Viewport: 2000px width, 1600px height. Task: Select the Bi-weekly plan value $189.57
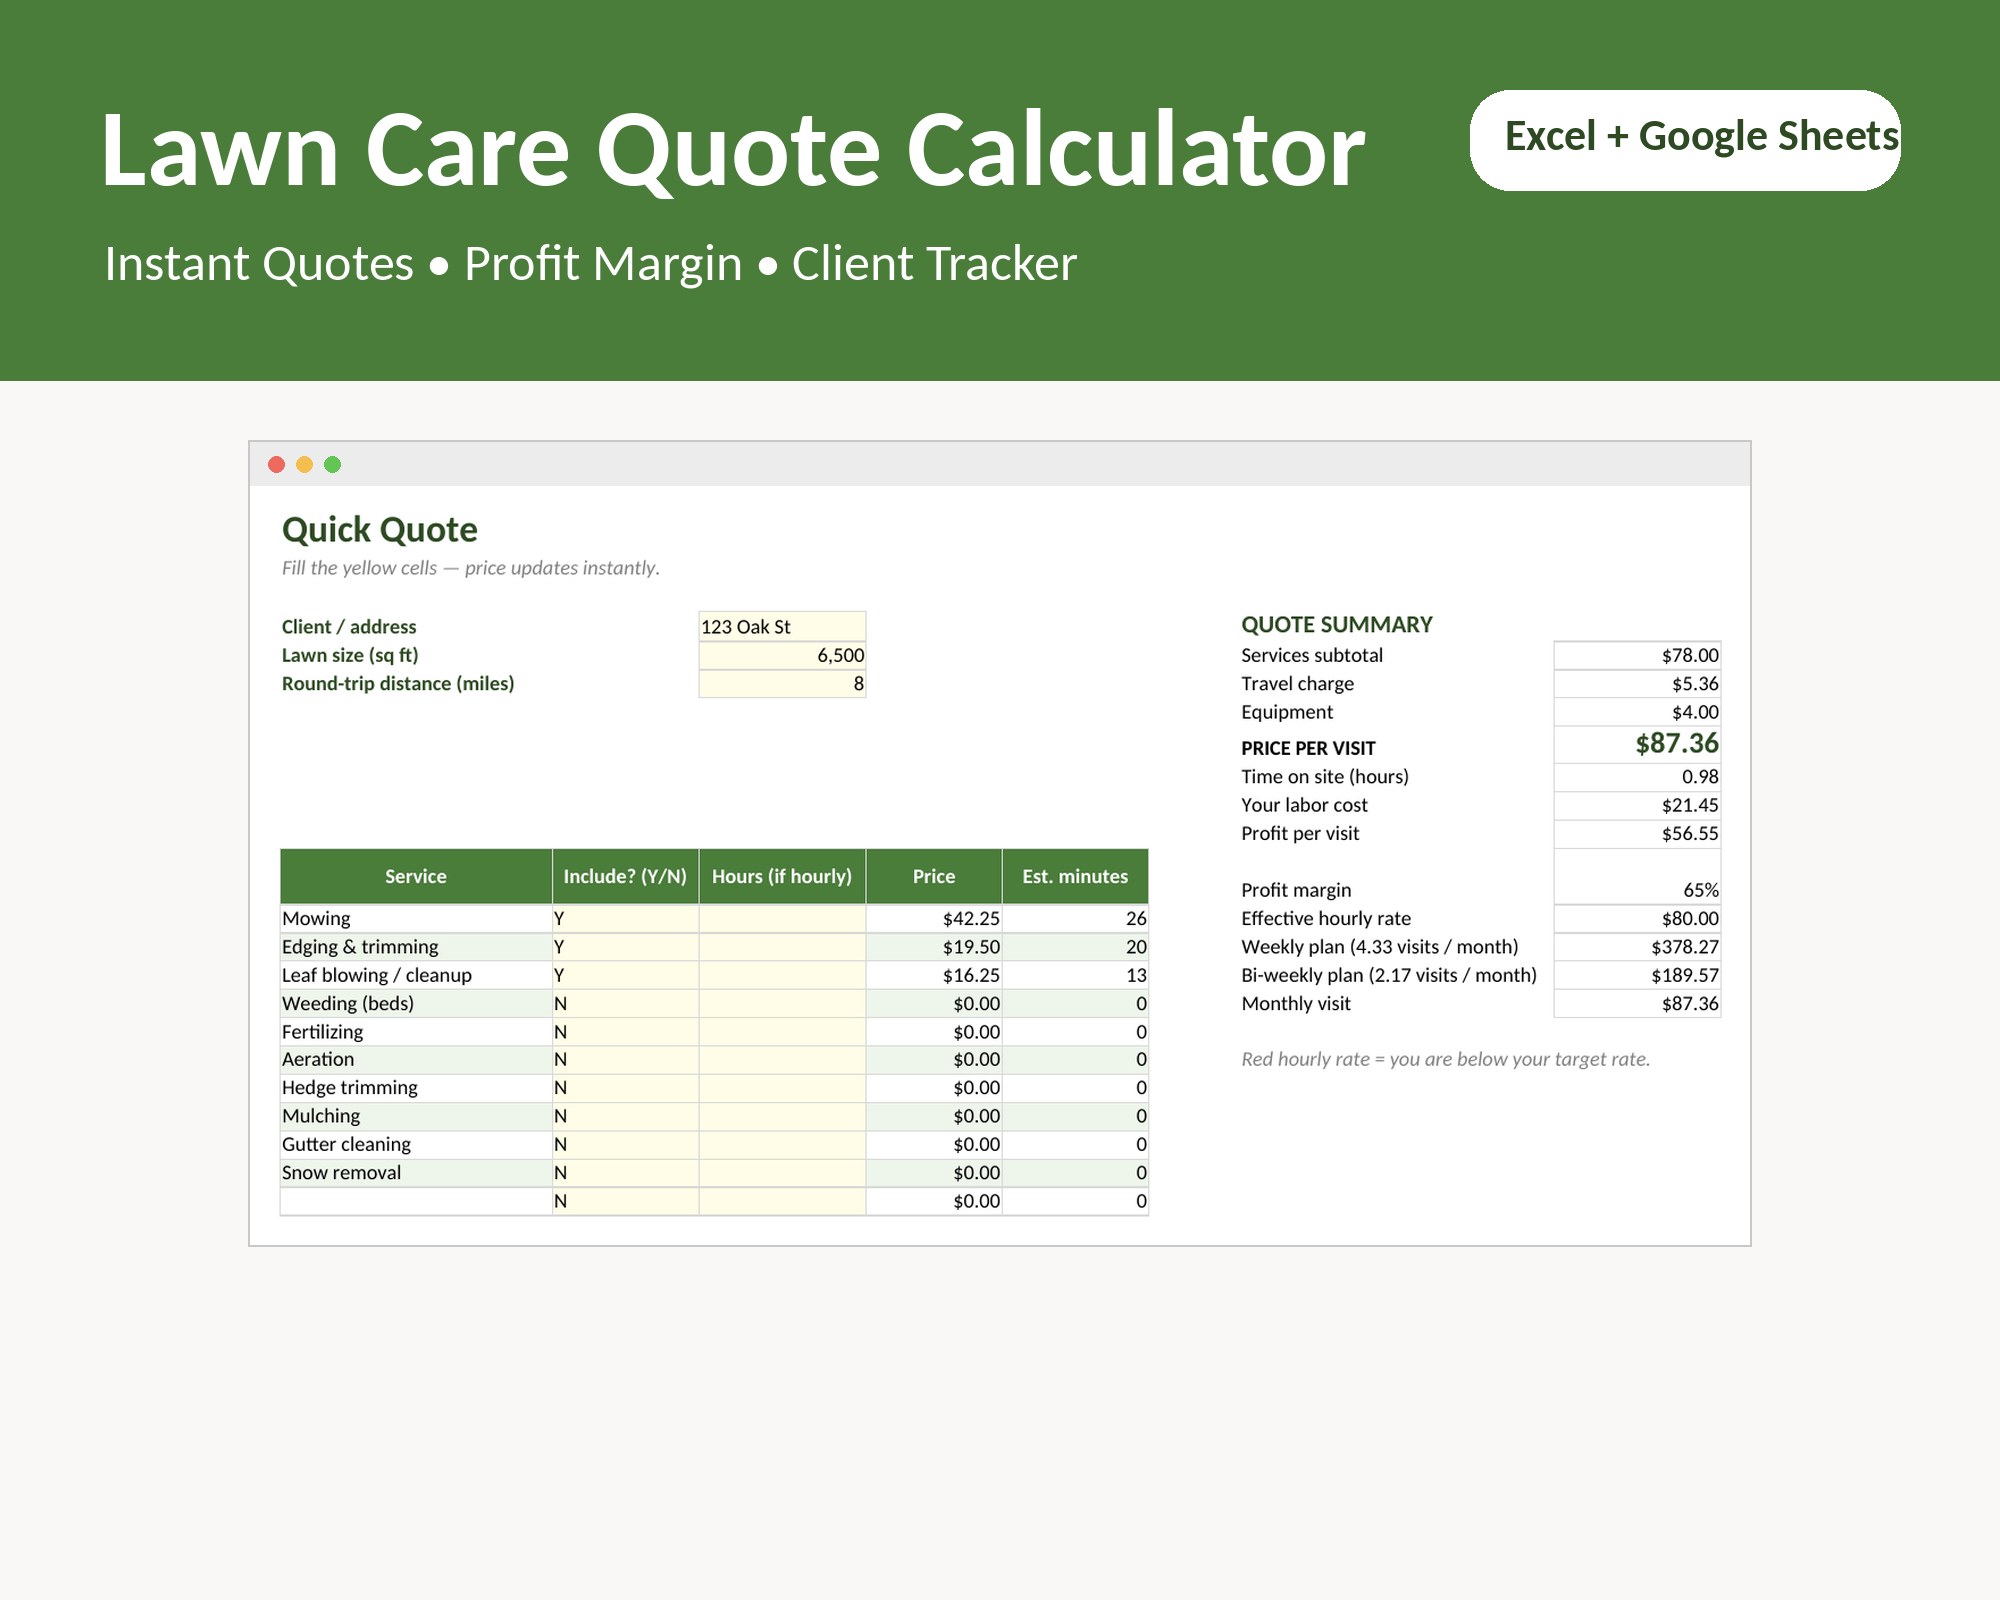pos(1637,975)
